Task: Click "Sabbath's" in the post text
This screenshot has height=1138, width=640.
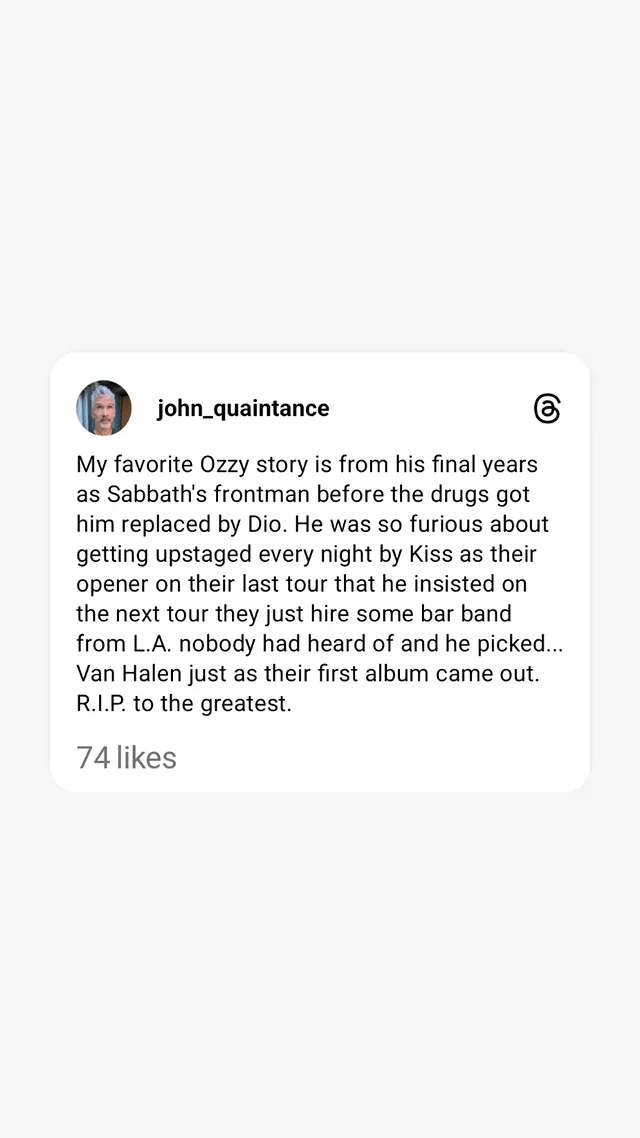Action: pyautogui.click(x=150, y=494)
